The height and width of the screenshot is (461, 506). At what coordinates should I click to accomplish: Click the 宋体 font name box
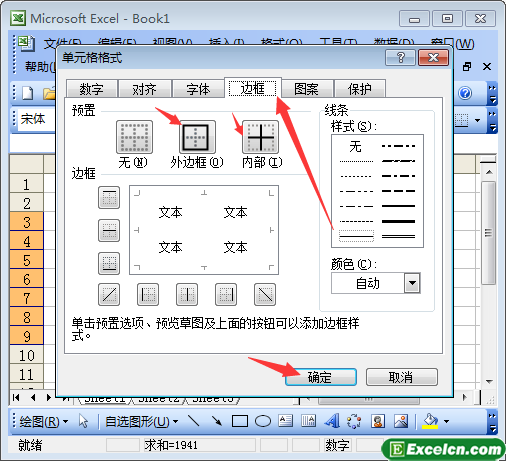(37, 119)
